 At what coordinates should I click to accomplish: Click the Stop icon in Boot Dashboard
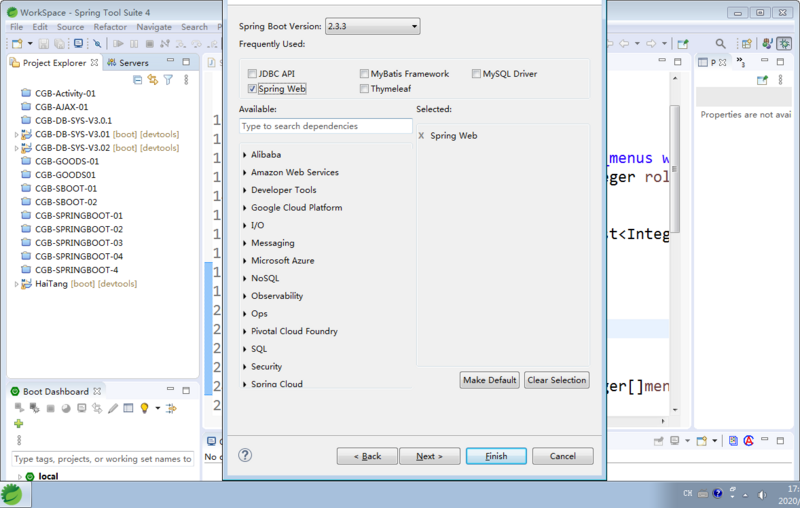click(x=51, y=408)
